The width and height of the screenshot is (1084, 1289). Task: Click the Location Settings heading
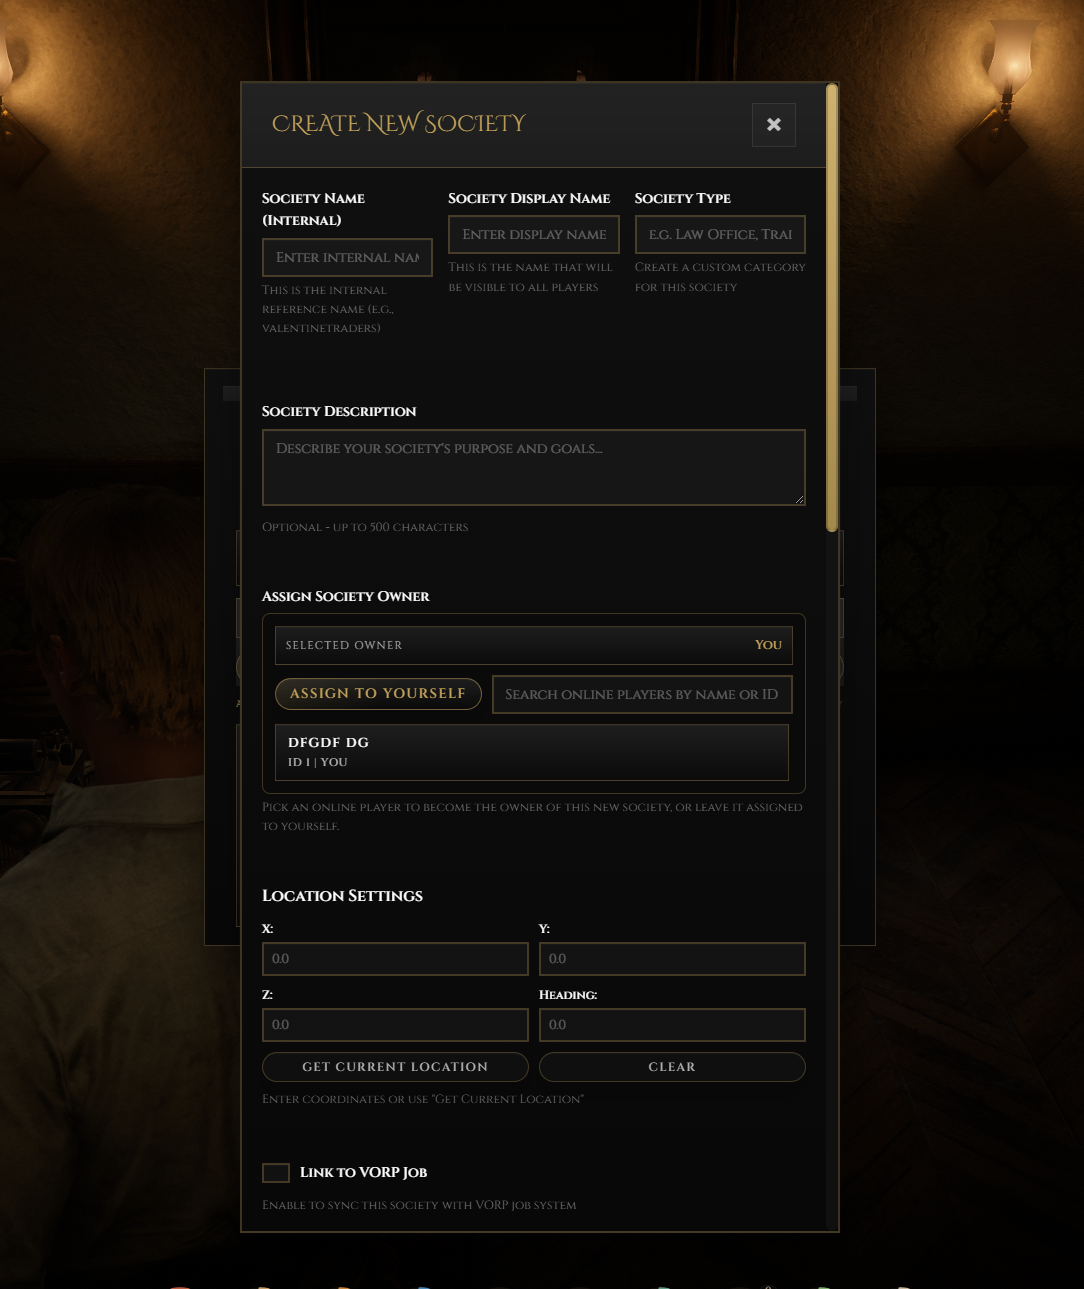coord(342,896)
